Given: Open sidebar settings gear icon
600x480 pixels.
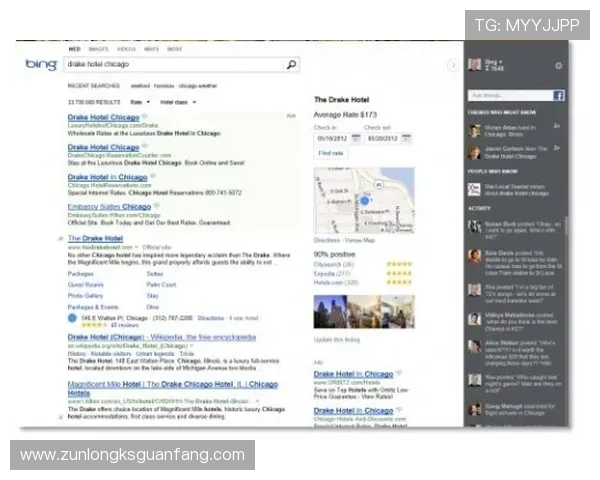Looking at the screenshot, I should point(558,66).
